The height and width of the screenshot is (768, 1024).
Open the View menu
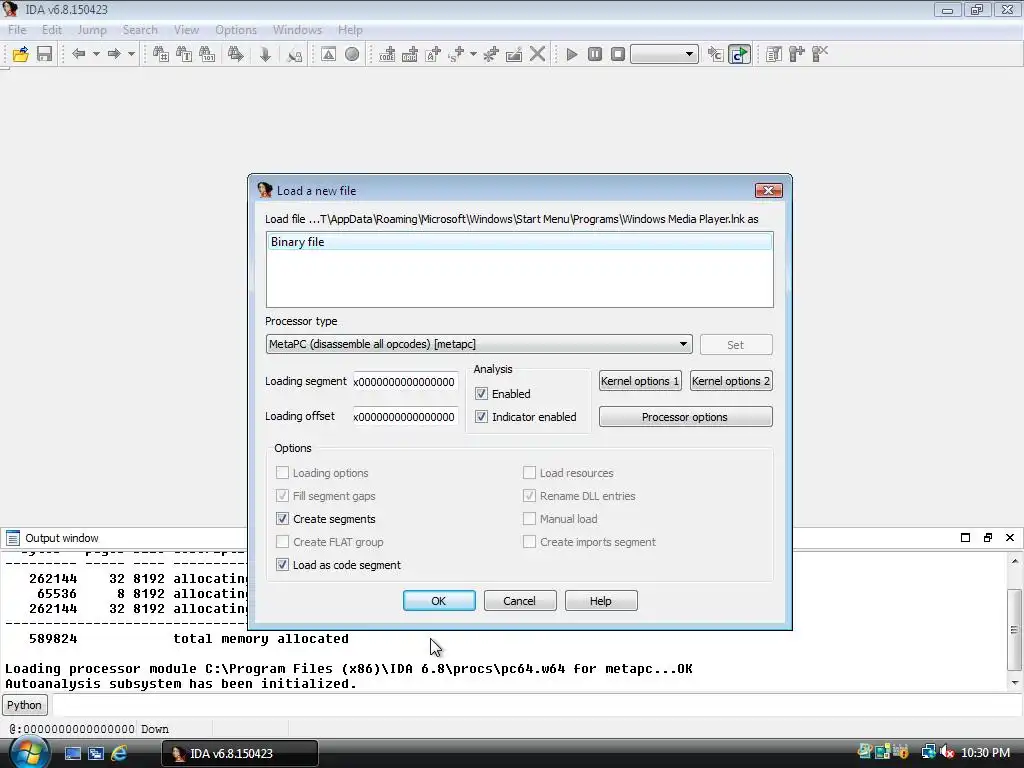(186, 30)
